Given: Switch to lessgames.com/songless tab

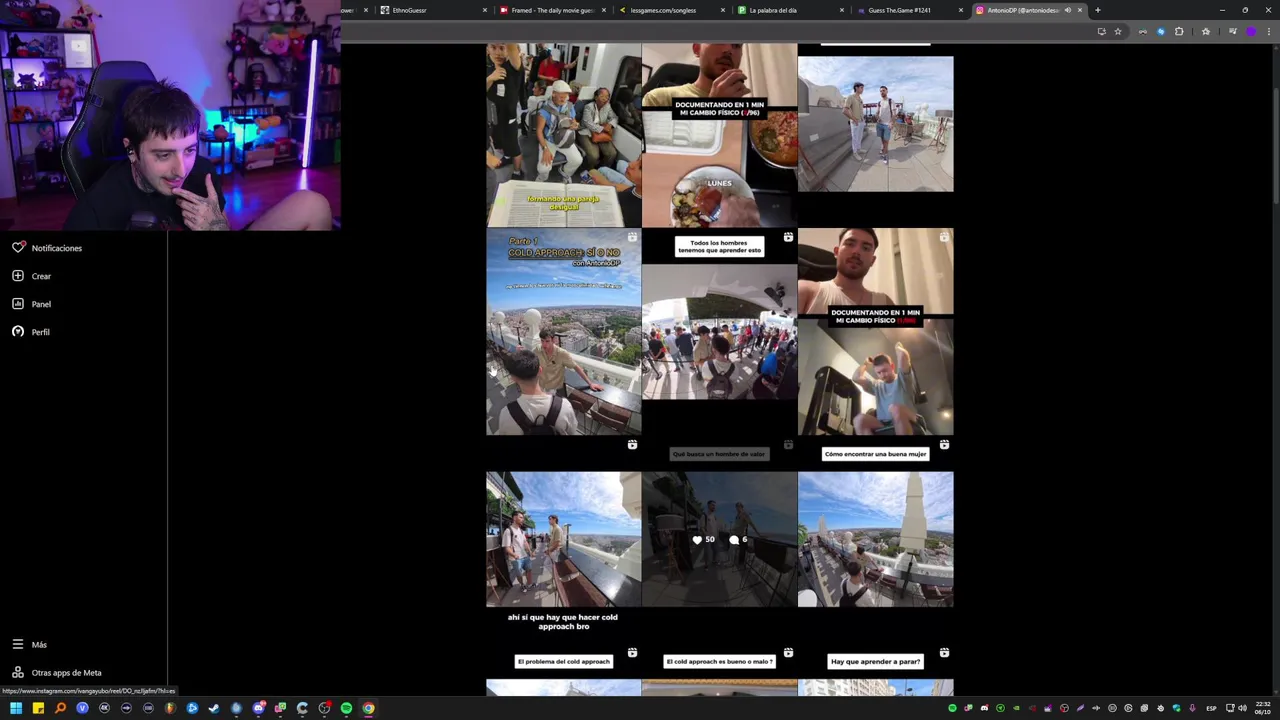Looking at the screenshot, I should click(x=673, y=10).
